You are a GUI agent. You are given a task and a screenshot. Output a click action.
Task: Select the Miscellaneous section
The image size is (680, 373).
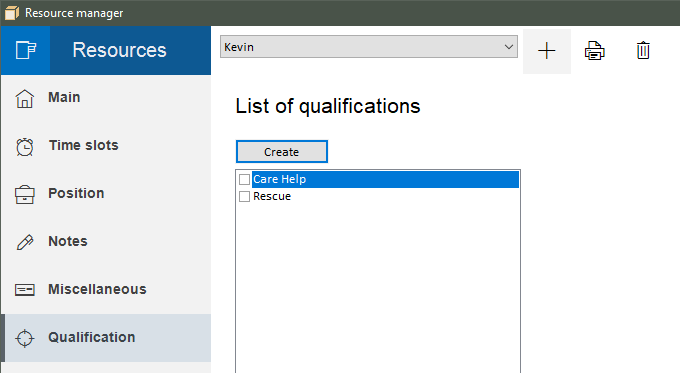(x=106, y=290)
